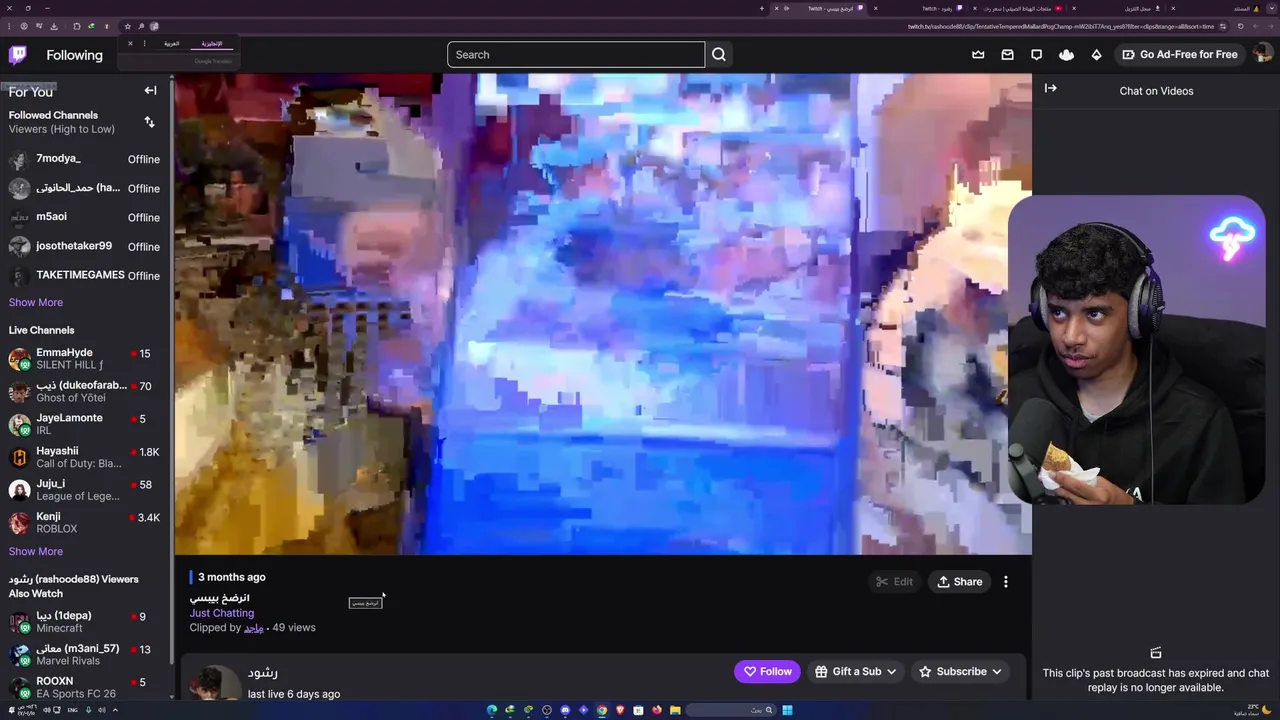Open Hayashii channel avatar
1280x720 pixels.
click(x=19, y=457)
